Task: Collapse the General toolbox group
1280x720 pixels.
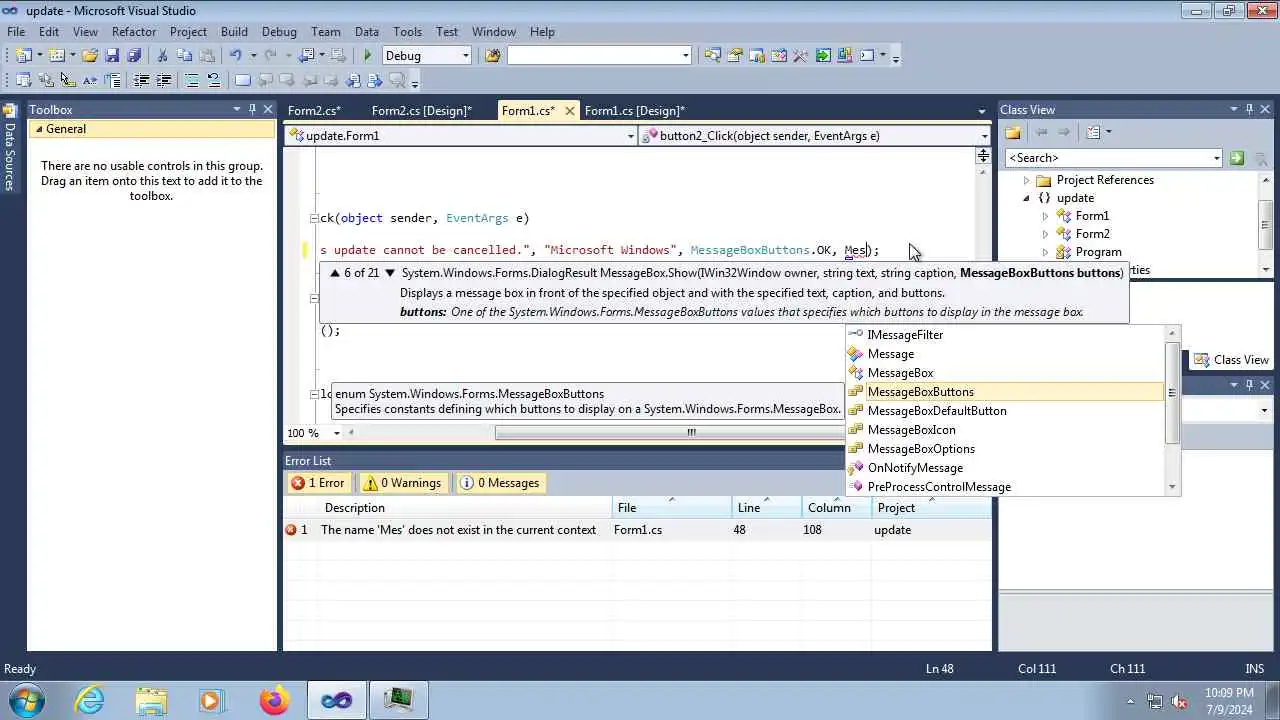Action: click(x=39, y=129)
